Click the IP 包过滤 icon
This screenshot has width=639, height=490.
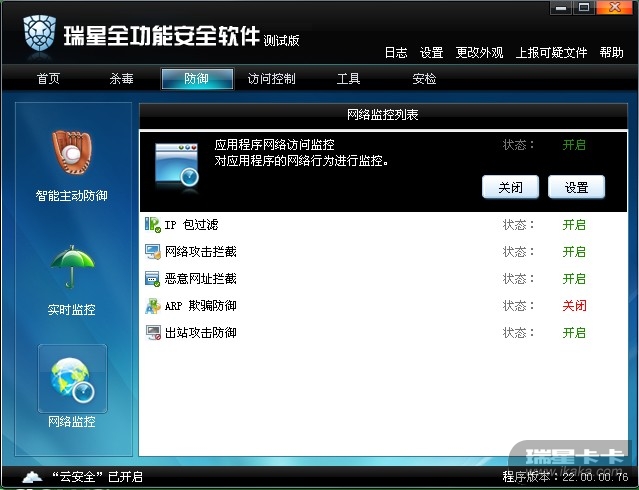pos(153,225)
